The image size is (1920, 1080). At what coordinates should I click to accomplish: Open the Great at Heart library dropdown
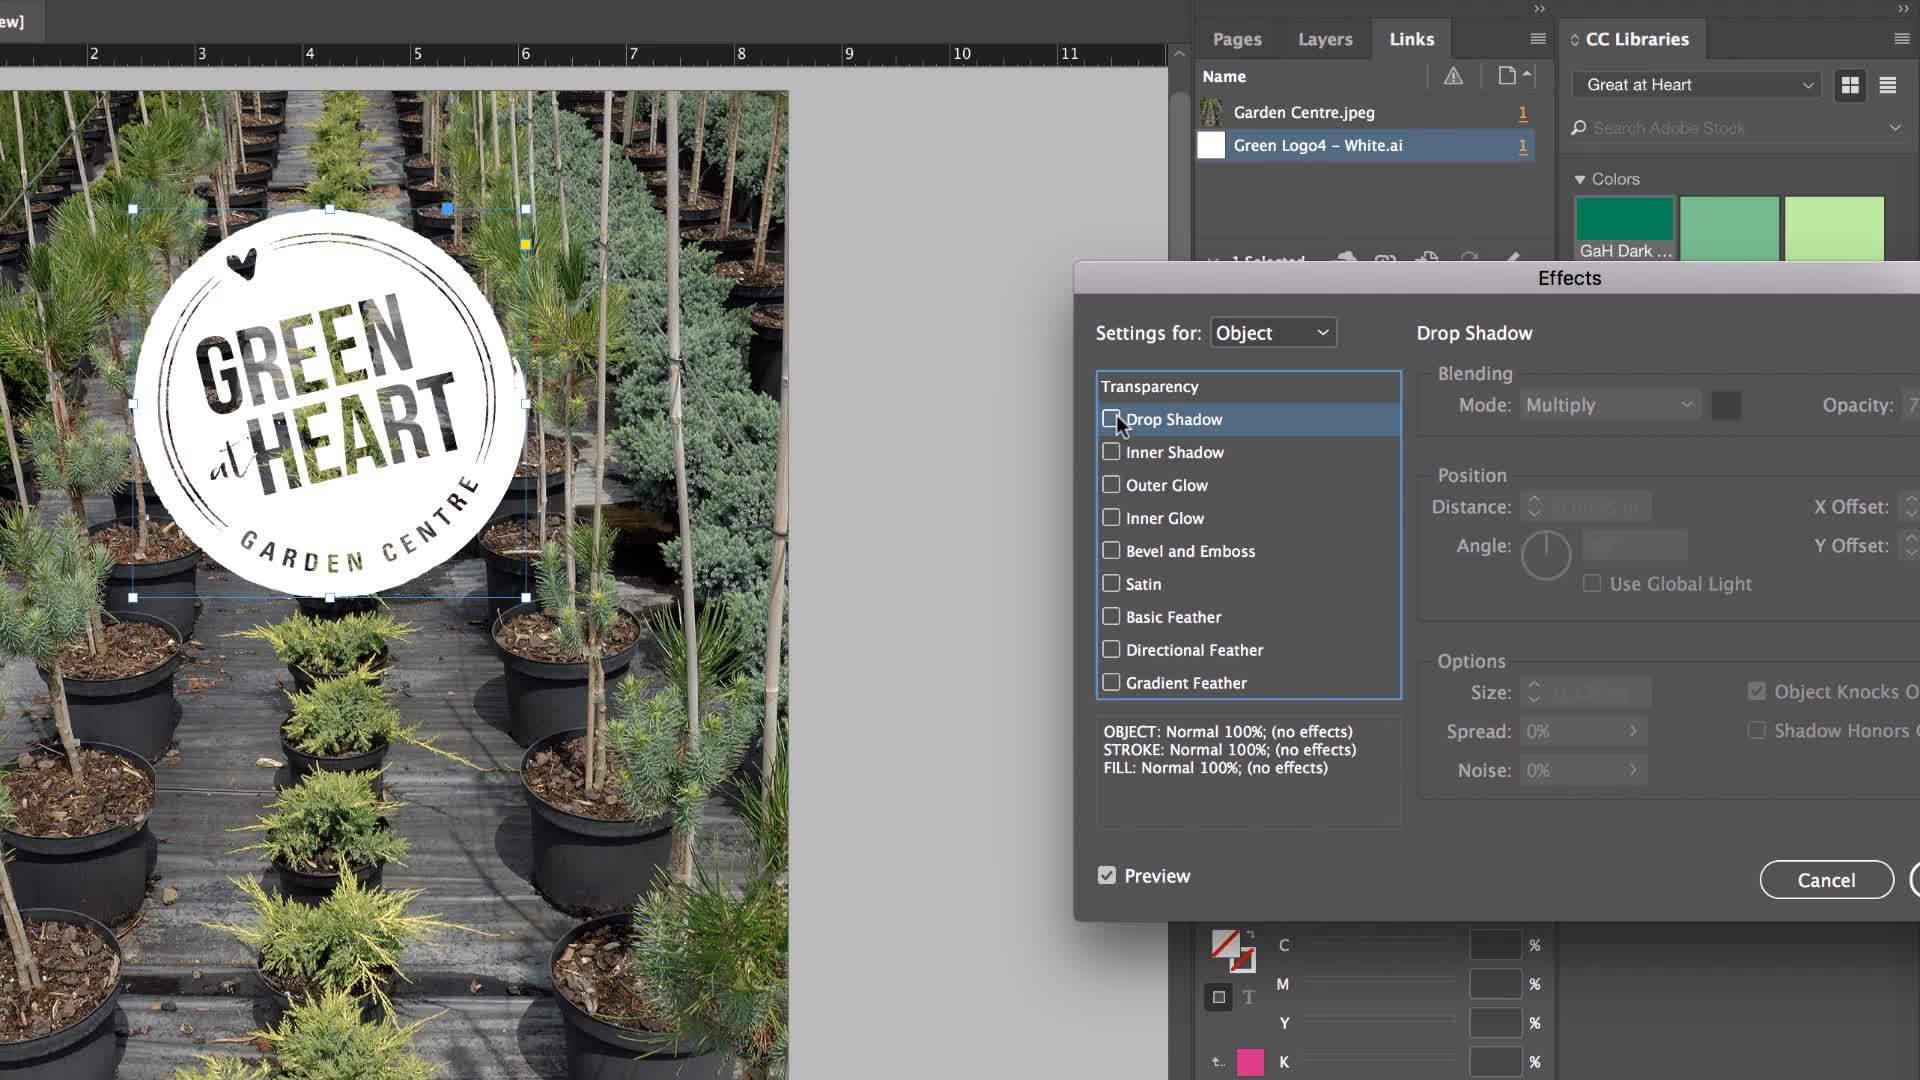click(1696, 85)
